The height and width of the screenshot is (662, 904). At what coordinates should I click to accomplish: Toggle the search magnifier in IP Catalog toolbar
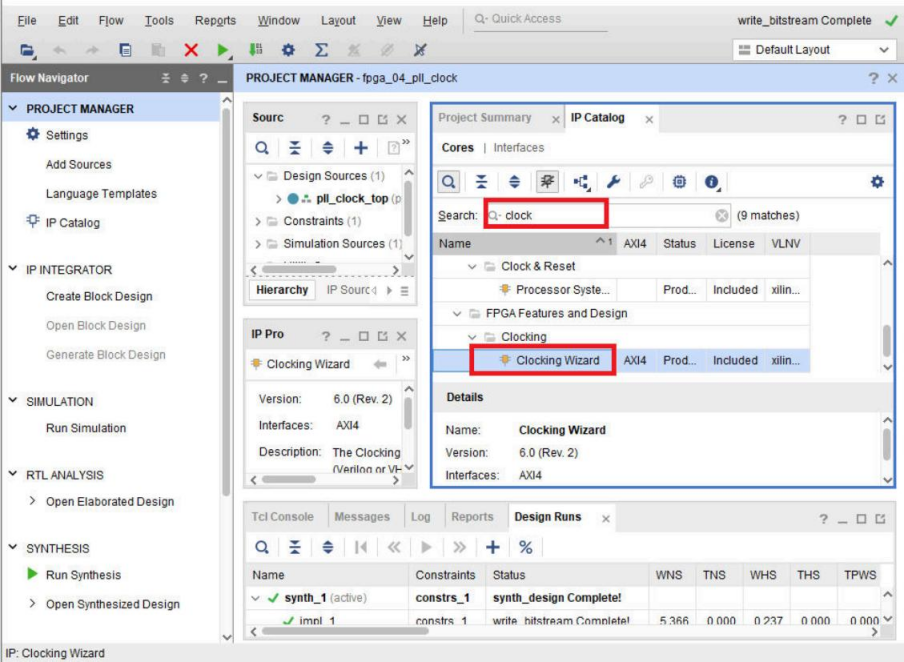coord(450,182)
